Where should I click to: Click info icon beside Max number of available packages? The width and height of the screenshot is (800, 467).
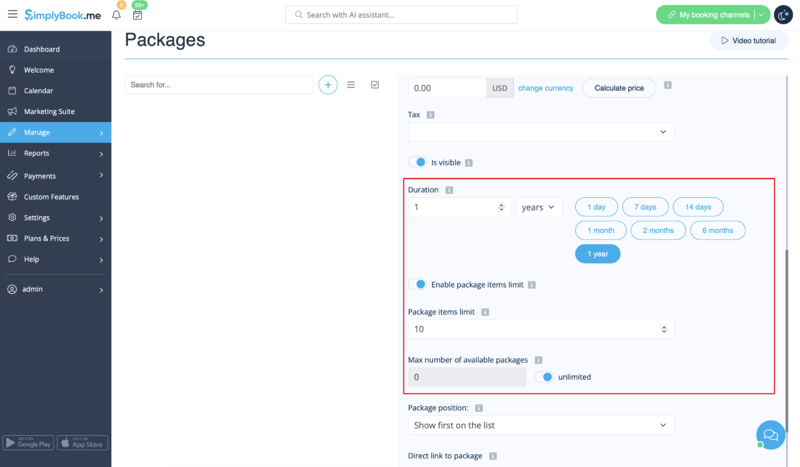coord(538,360)
